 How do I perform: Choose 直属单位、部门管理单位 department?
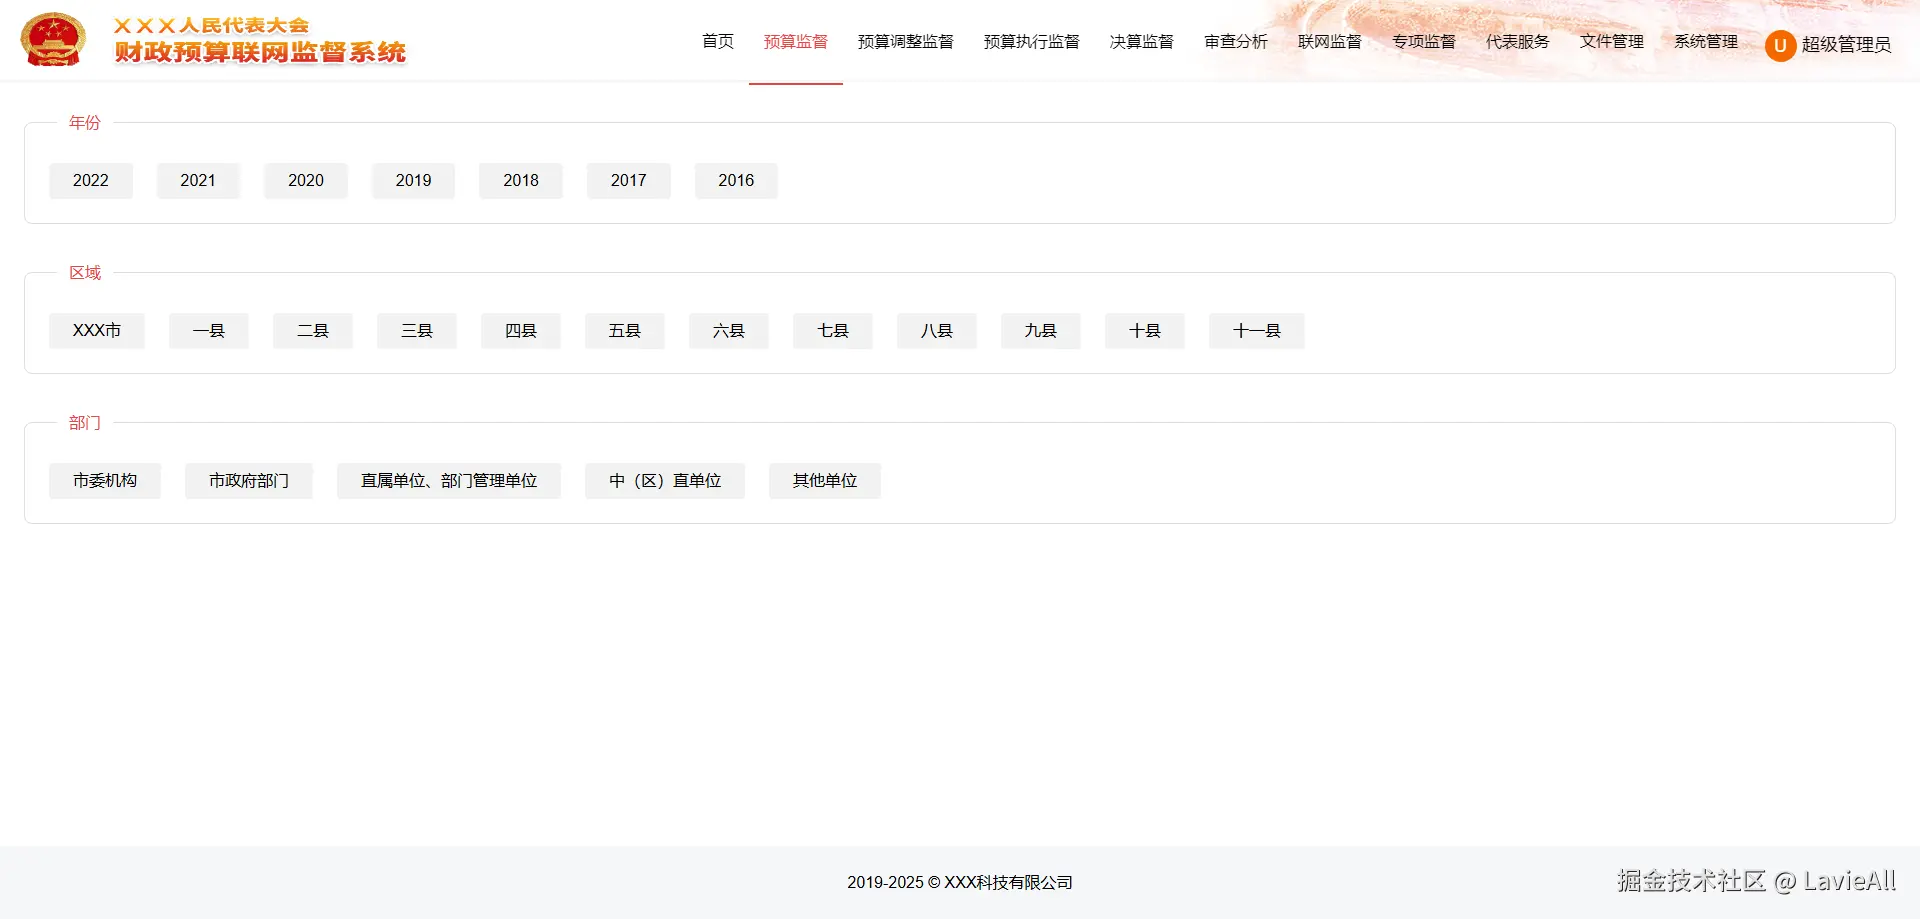tap(448, 480)
